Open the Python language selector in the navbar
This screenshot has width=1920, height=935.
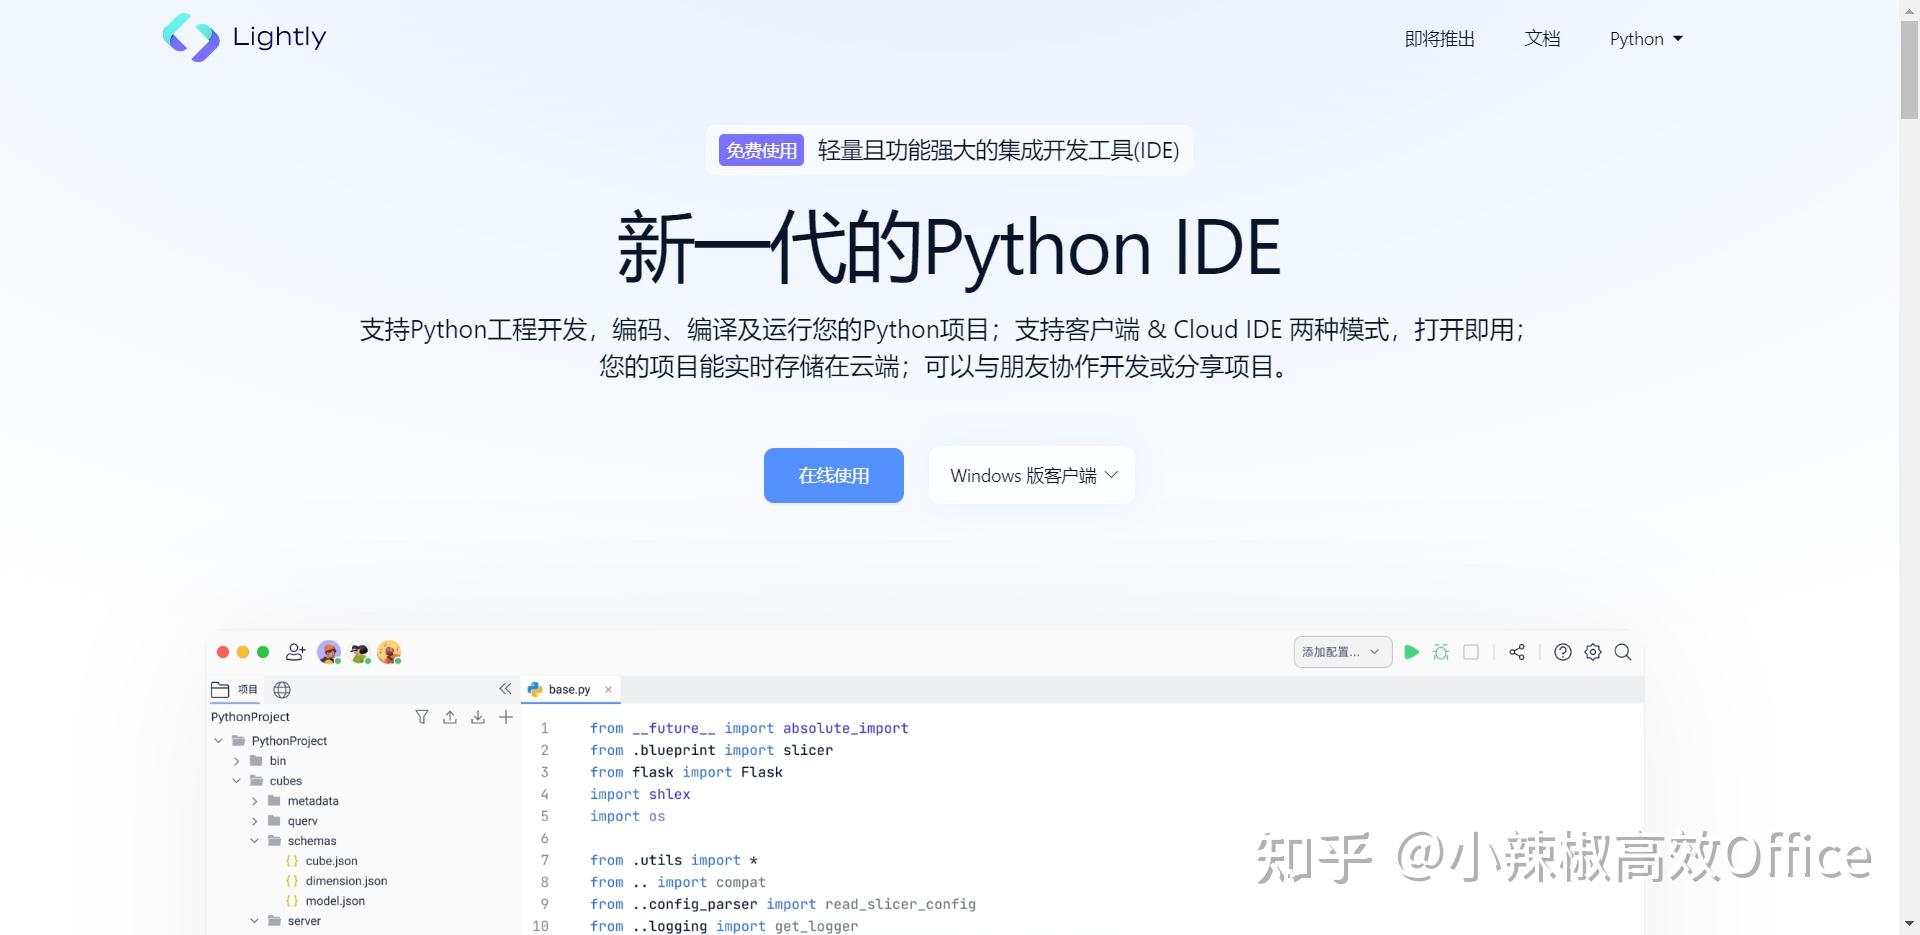tap(1645, 38)
